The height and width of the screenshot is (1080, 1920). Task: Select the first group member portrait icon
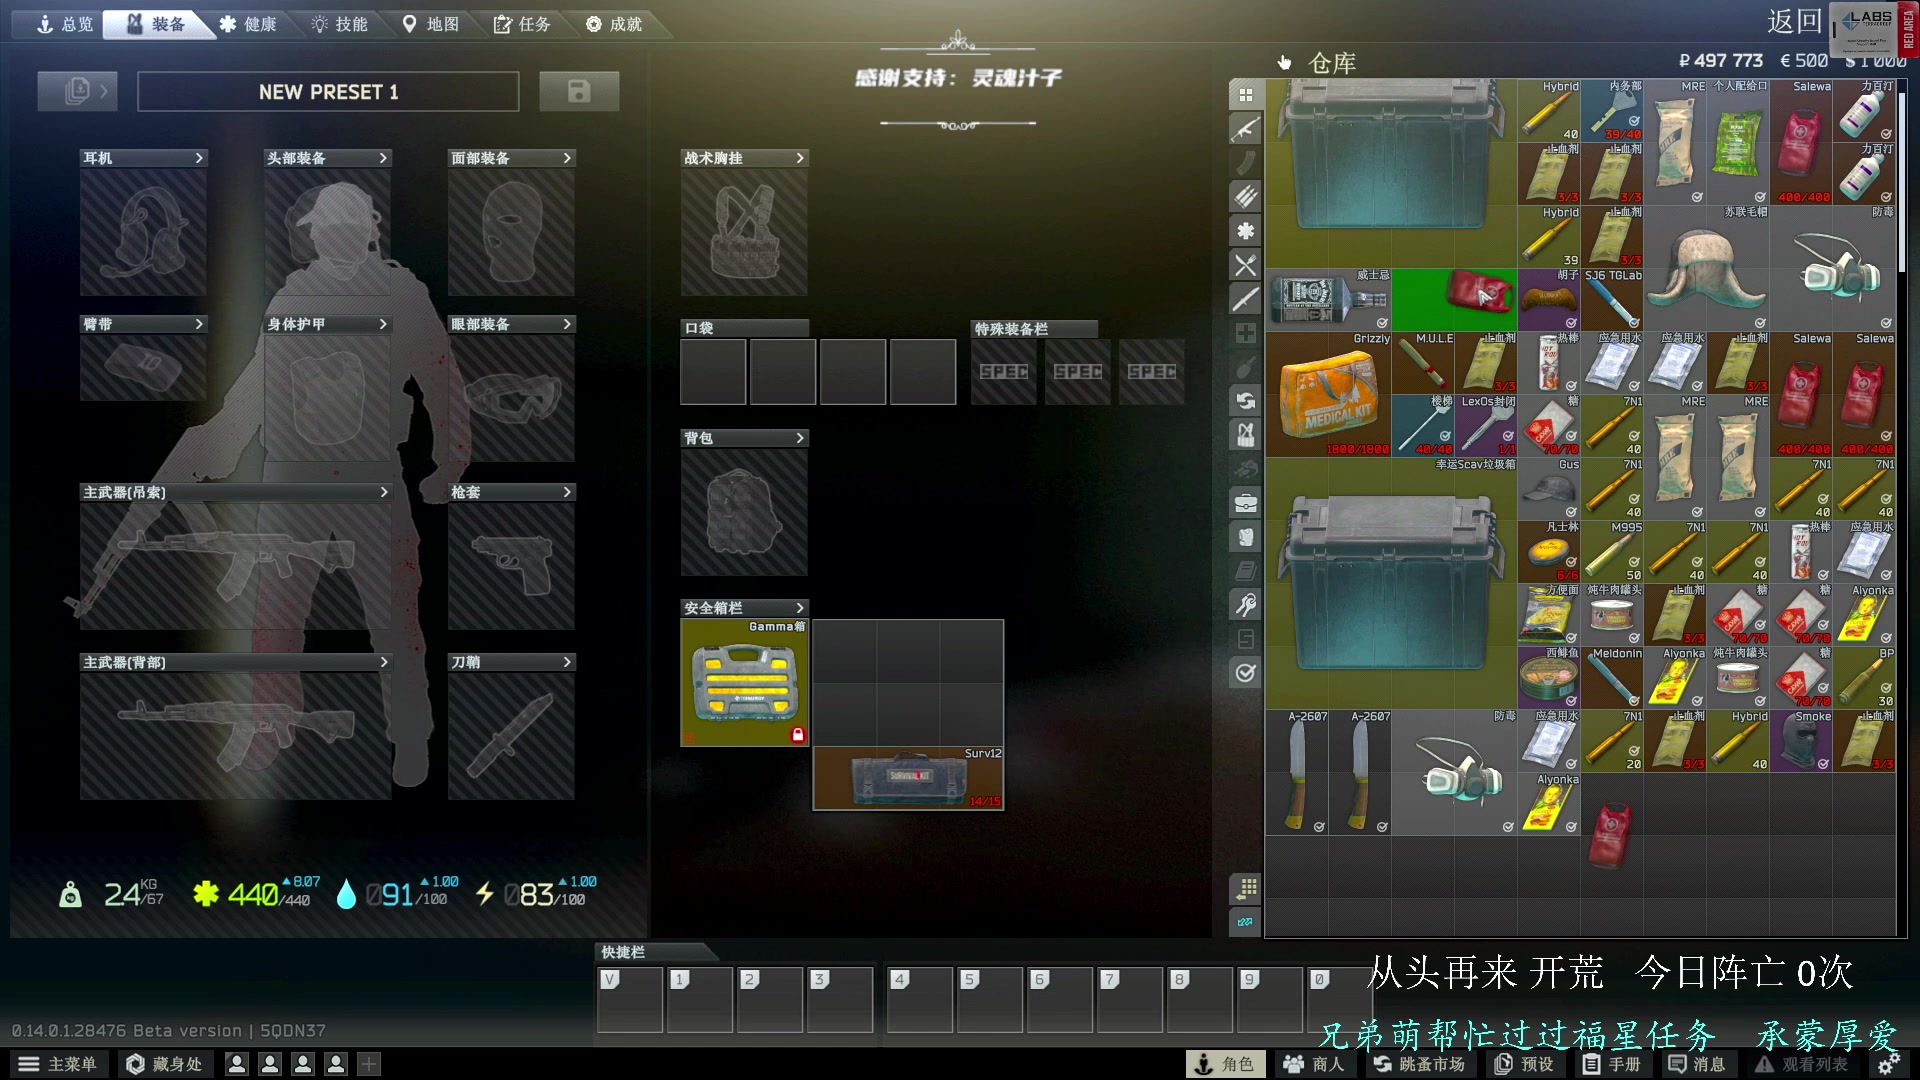pos(237,1064)
